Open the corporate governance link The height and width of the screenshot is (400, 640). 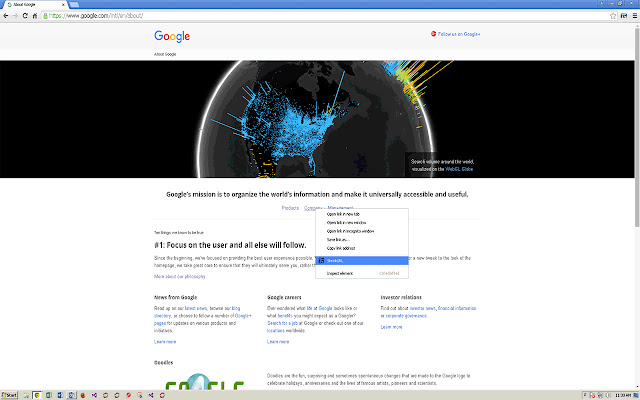(x=406, y=316)
